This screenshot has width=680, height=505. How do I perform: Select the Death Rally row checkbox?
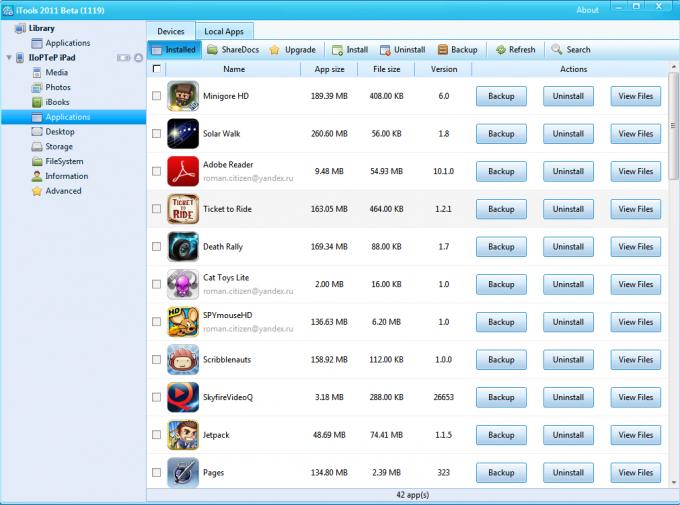(x=156, y=246)
